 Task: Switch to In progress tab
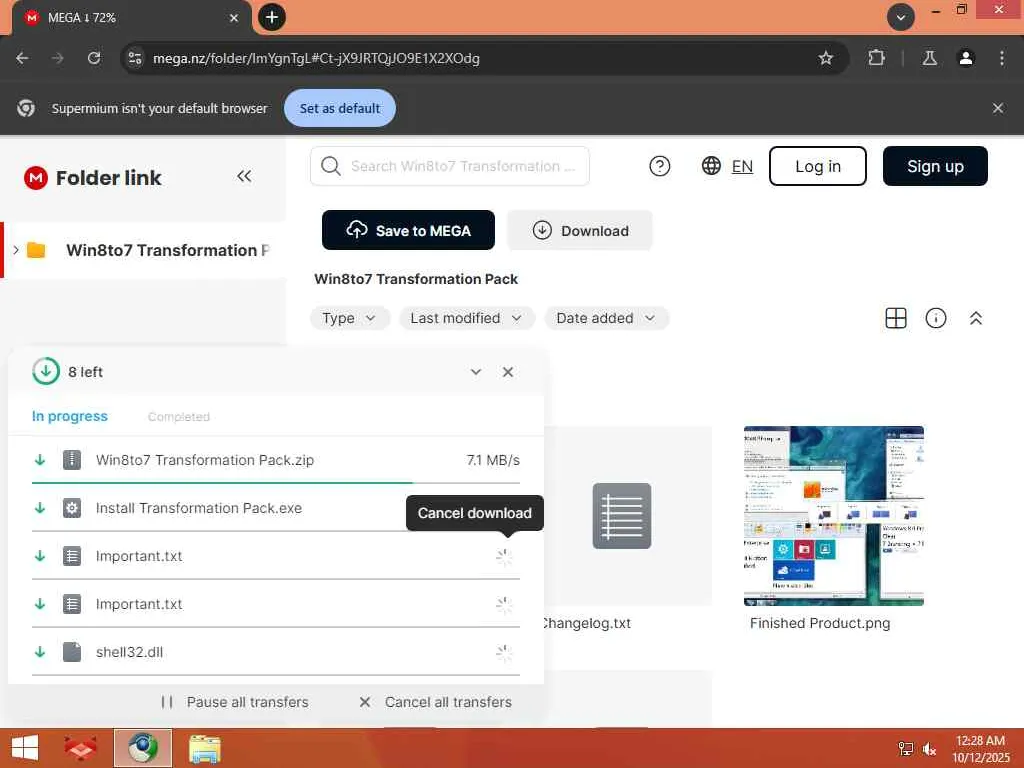tap(70, 416)
